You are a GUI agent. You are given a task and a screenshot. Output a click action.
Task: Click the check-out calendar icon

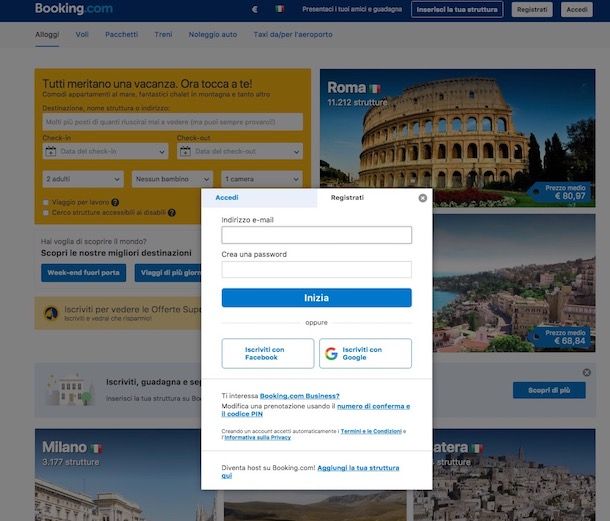click(x=185, y=151)
